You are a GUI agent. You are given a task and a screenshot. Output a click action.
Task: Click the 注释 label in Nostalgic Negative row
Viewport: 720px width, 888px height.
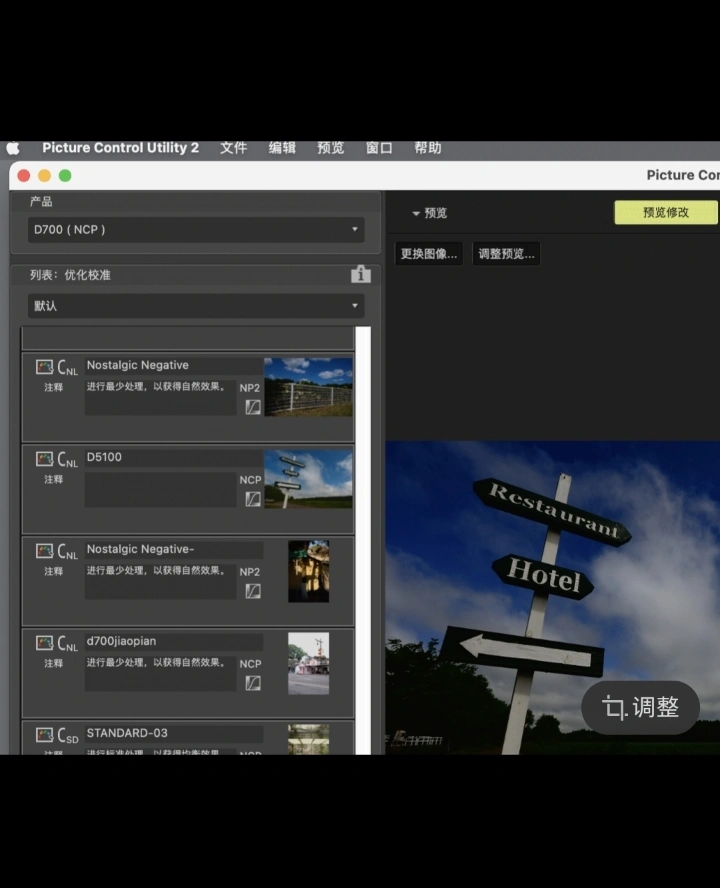(x=54, y=387)
